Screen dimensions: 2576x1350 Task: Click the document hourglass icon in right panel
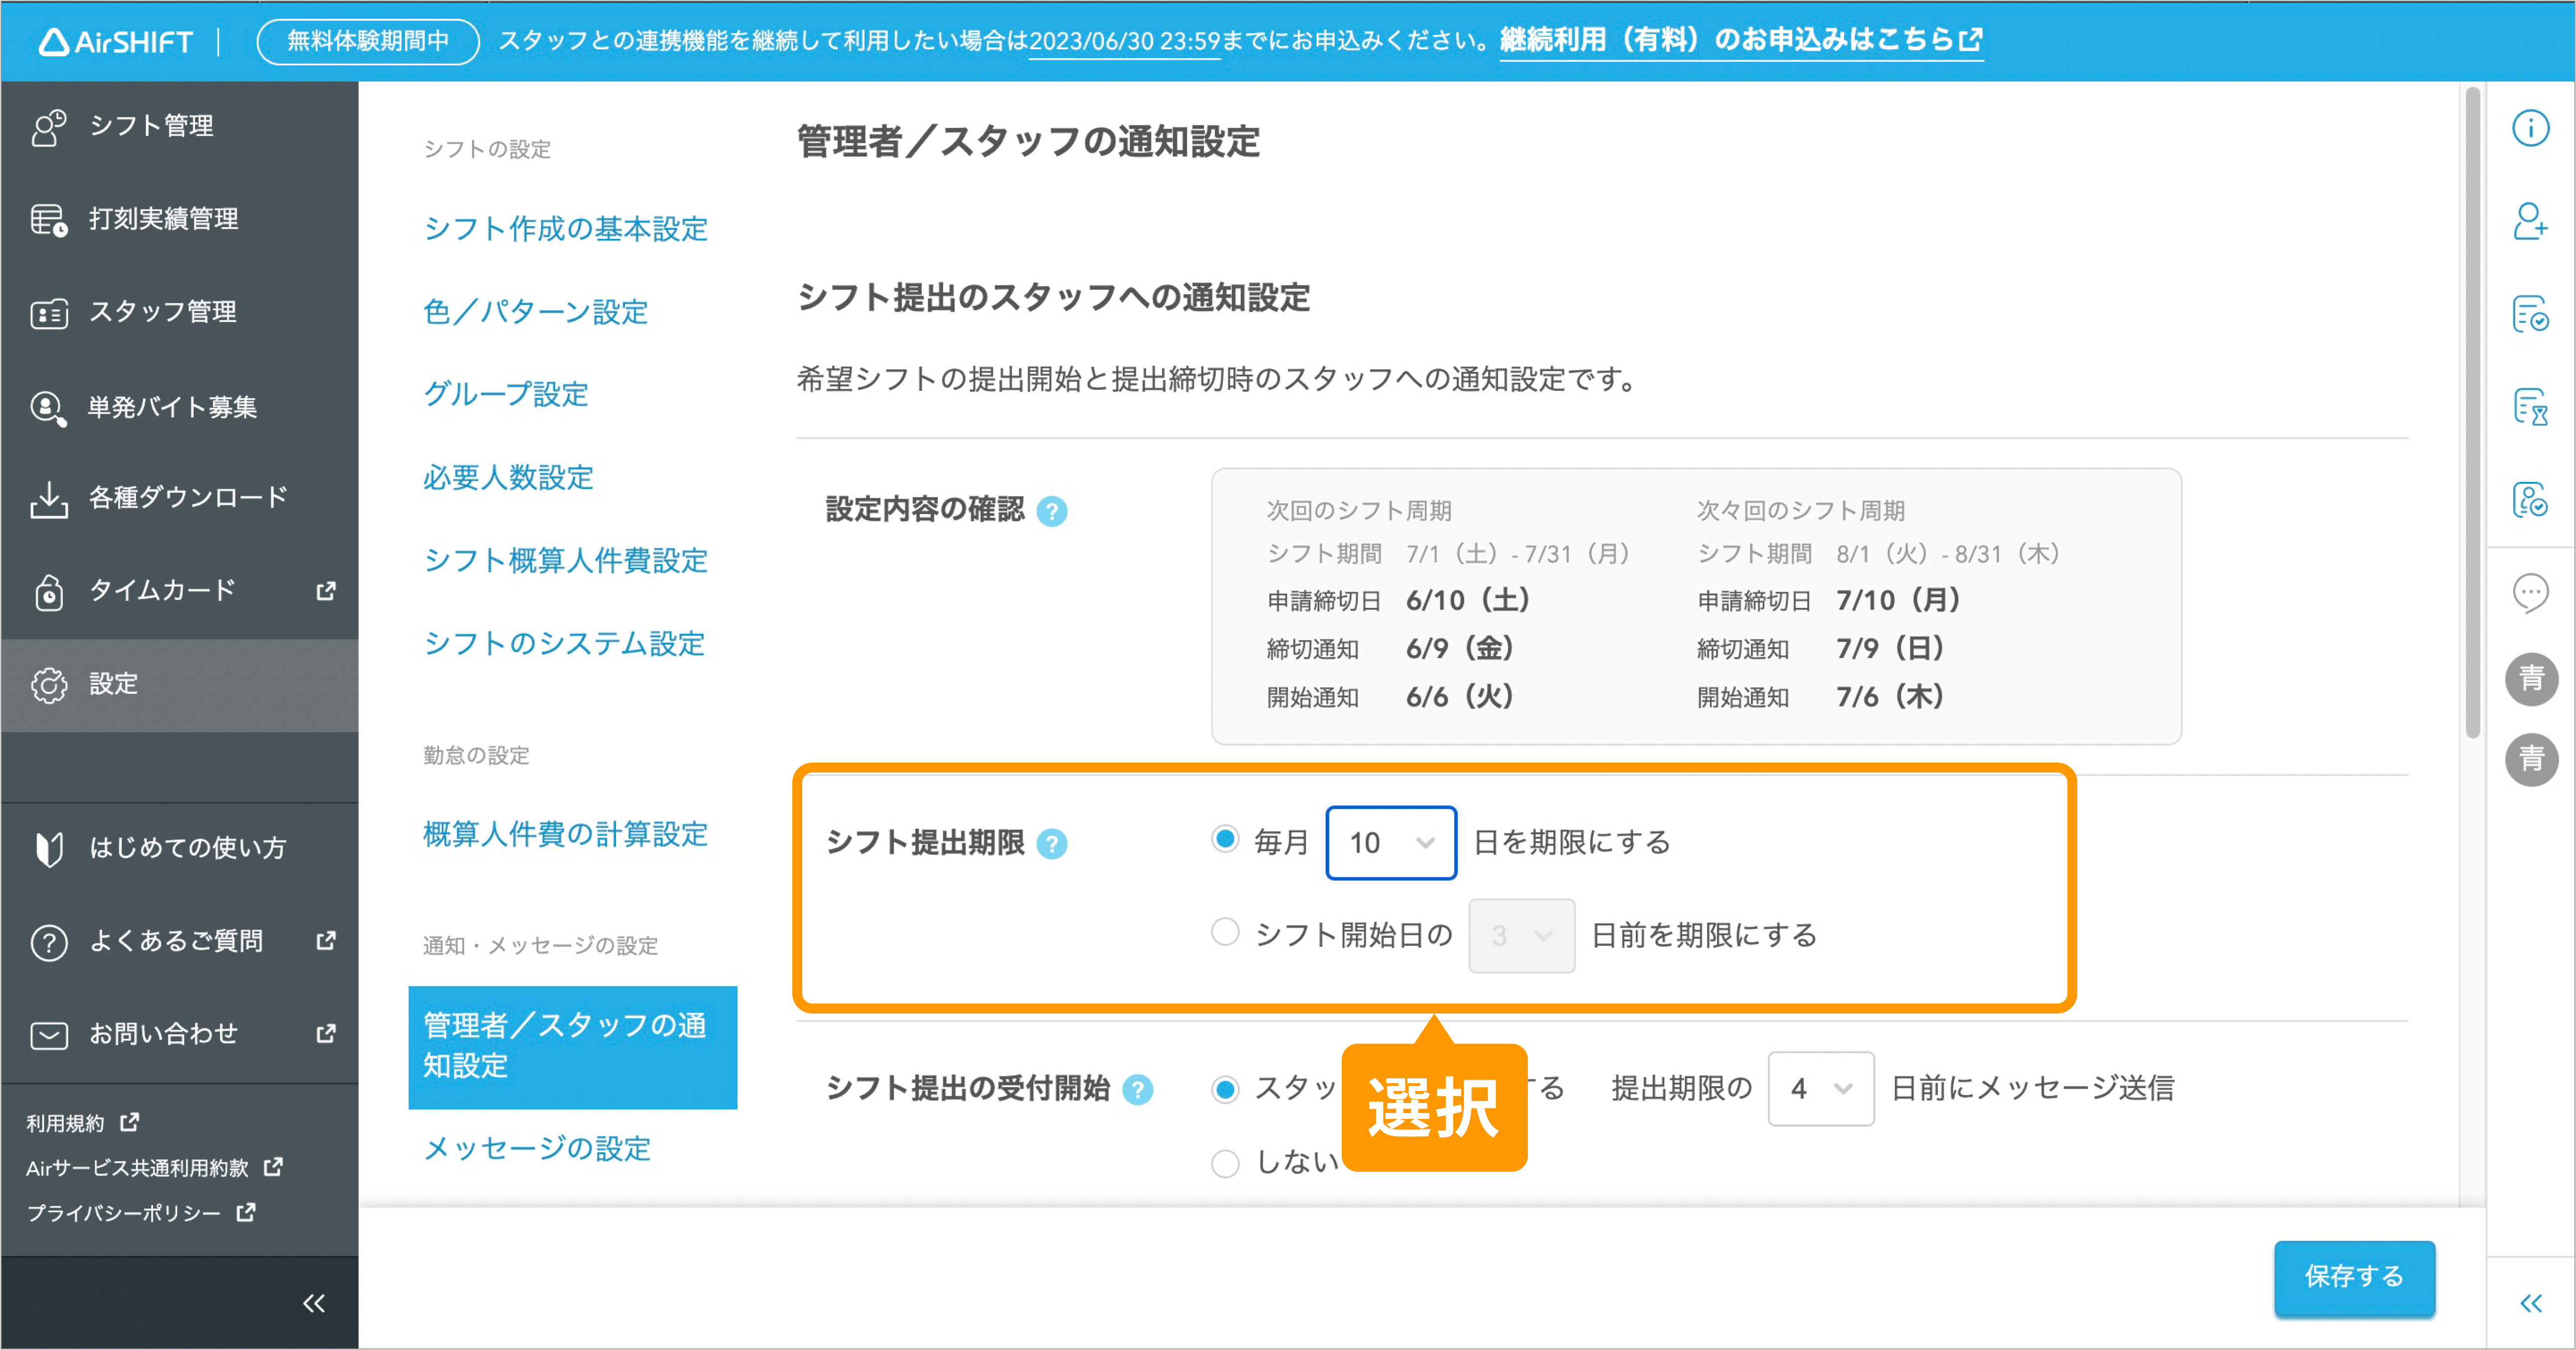coord(2531,407)
